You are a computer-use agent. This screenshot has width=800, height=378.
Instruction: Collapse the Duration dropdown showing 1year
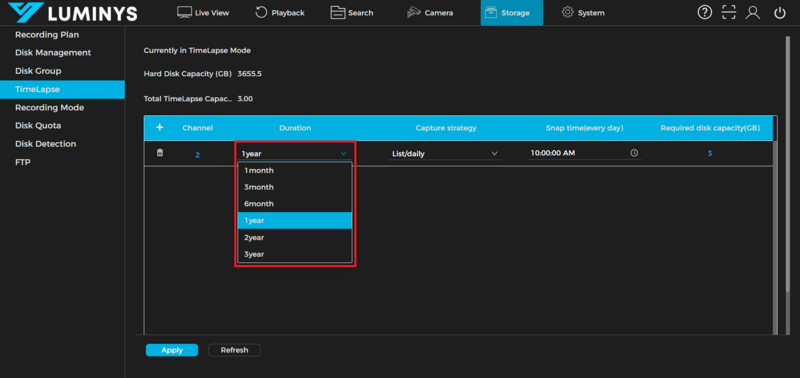click(x=294, y=154)
